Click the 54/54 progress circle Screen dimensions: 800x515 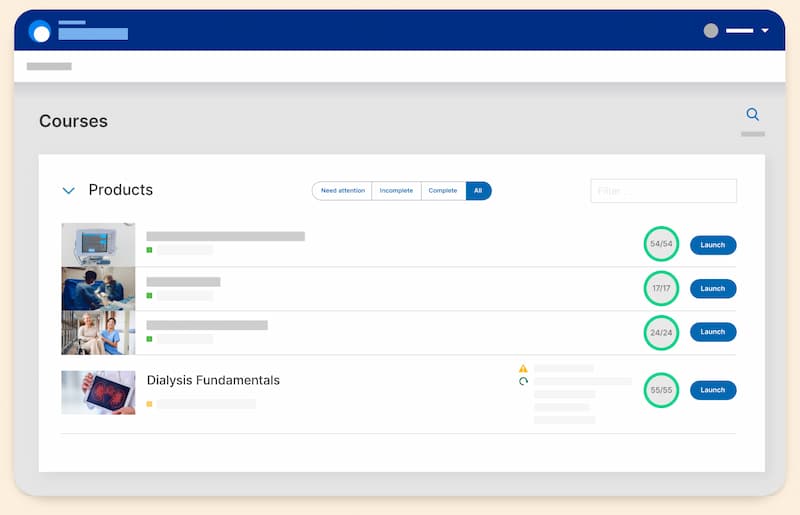click(661, 244)
